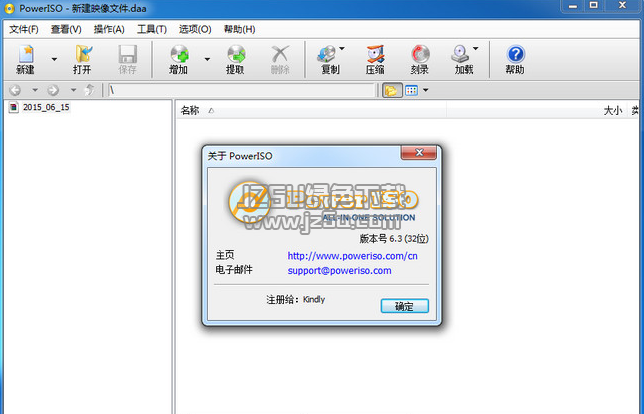Click the PowerISO title bar app icon
This screenshot has width=644, height=414.
tap(9, 8)
